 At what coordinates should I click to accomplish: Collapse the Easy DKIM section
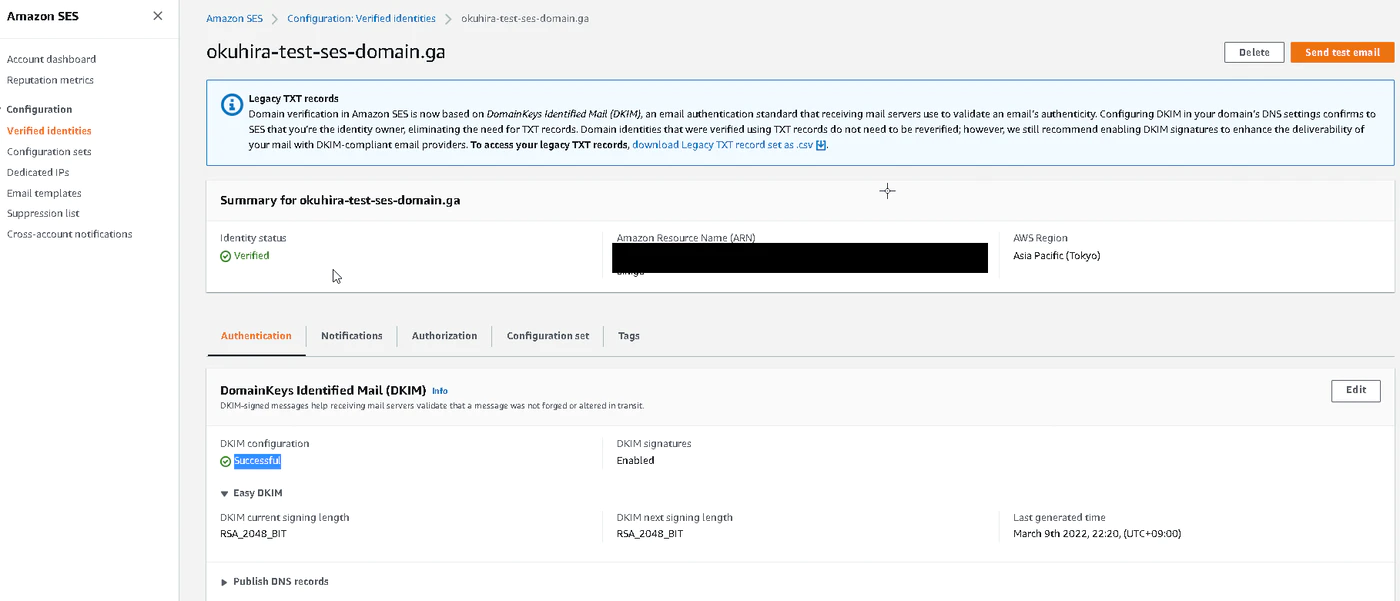click(x=225, y=493)
